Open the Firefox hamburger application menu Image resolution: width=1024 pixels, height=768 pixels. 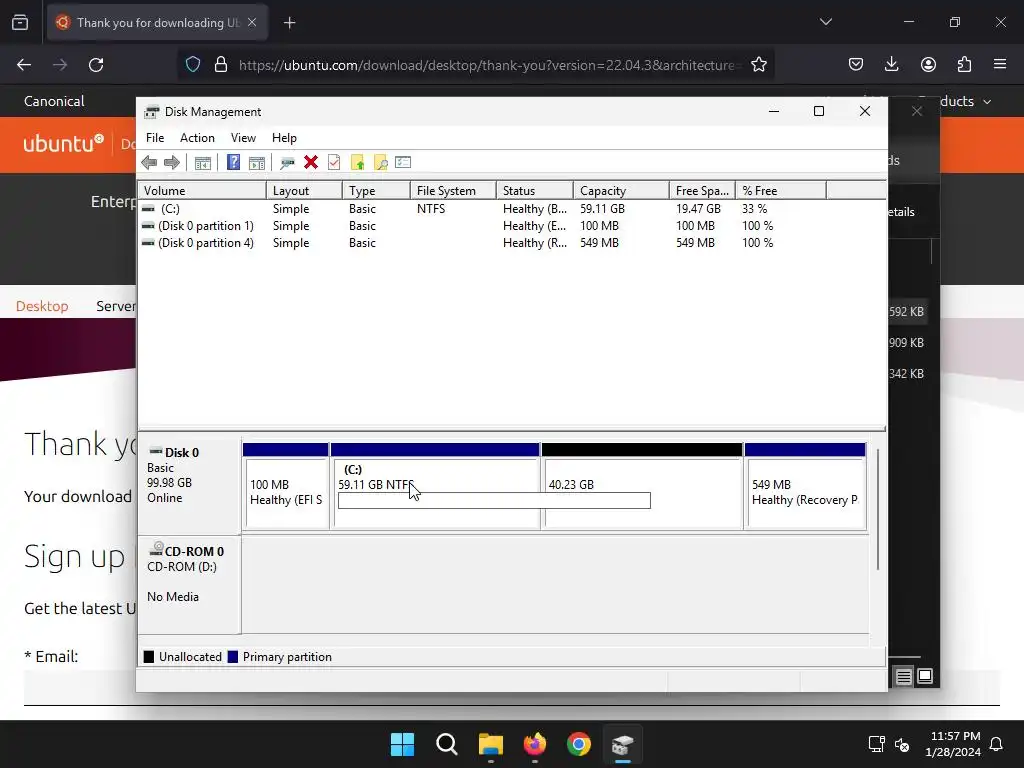pos(1000,65)
